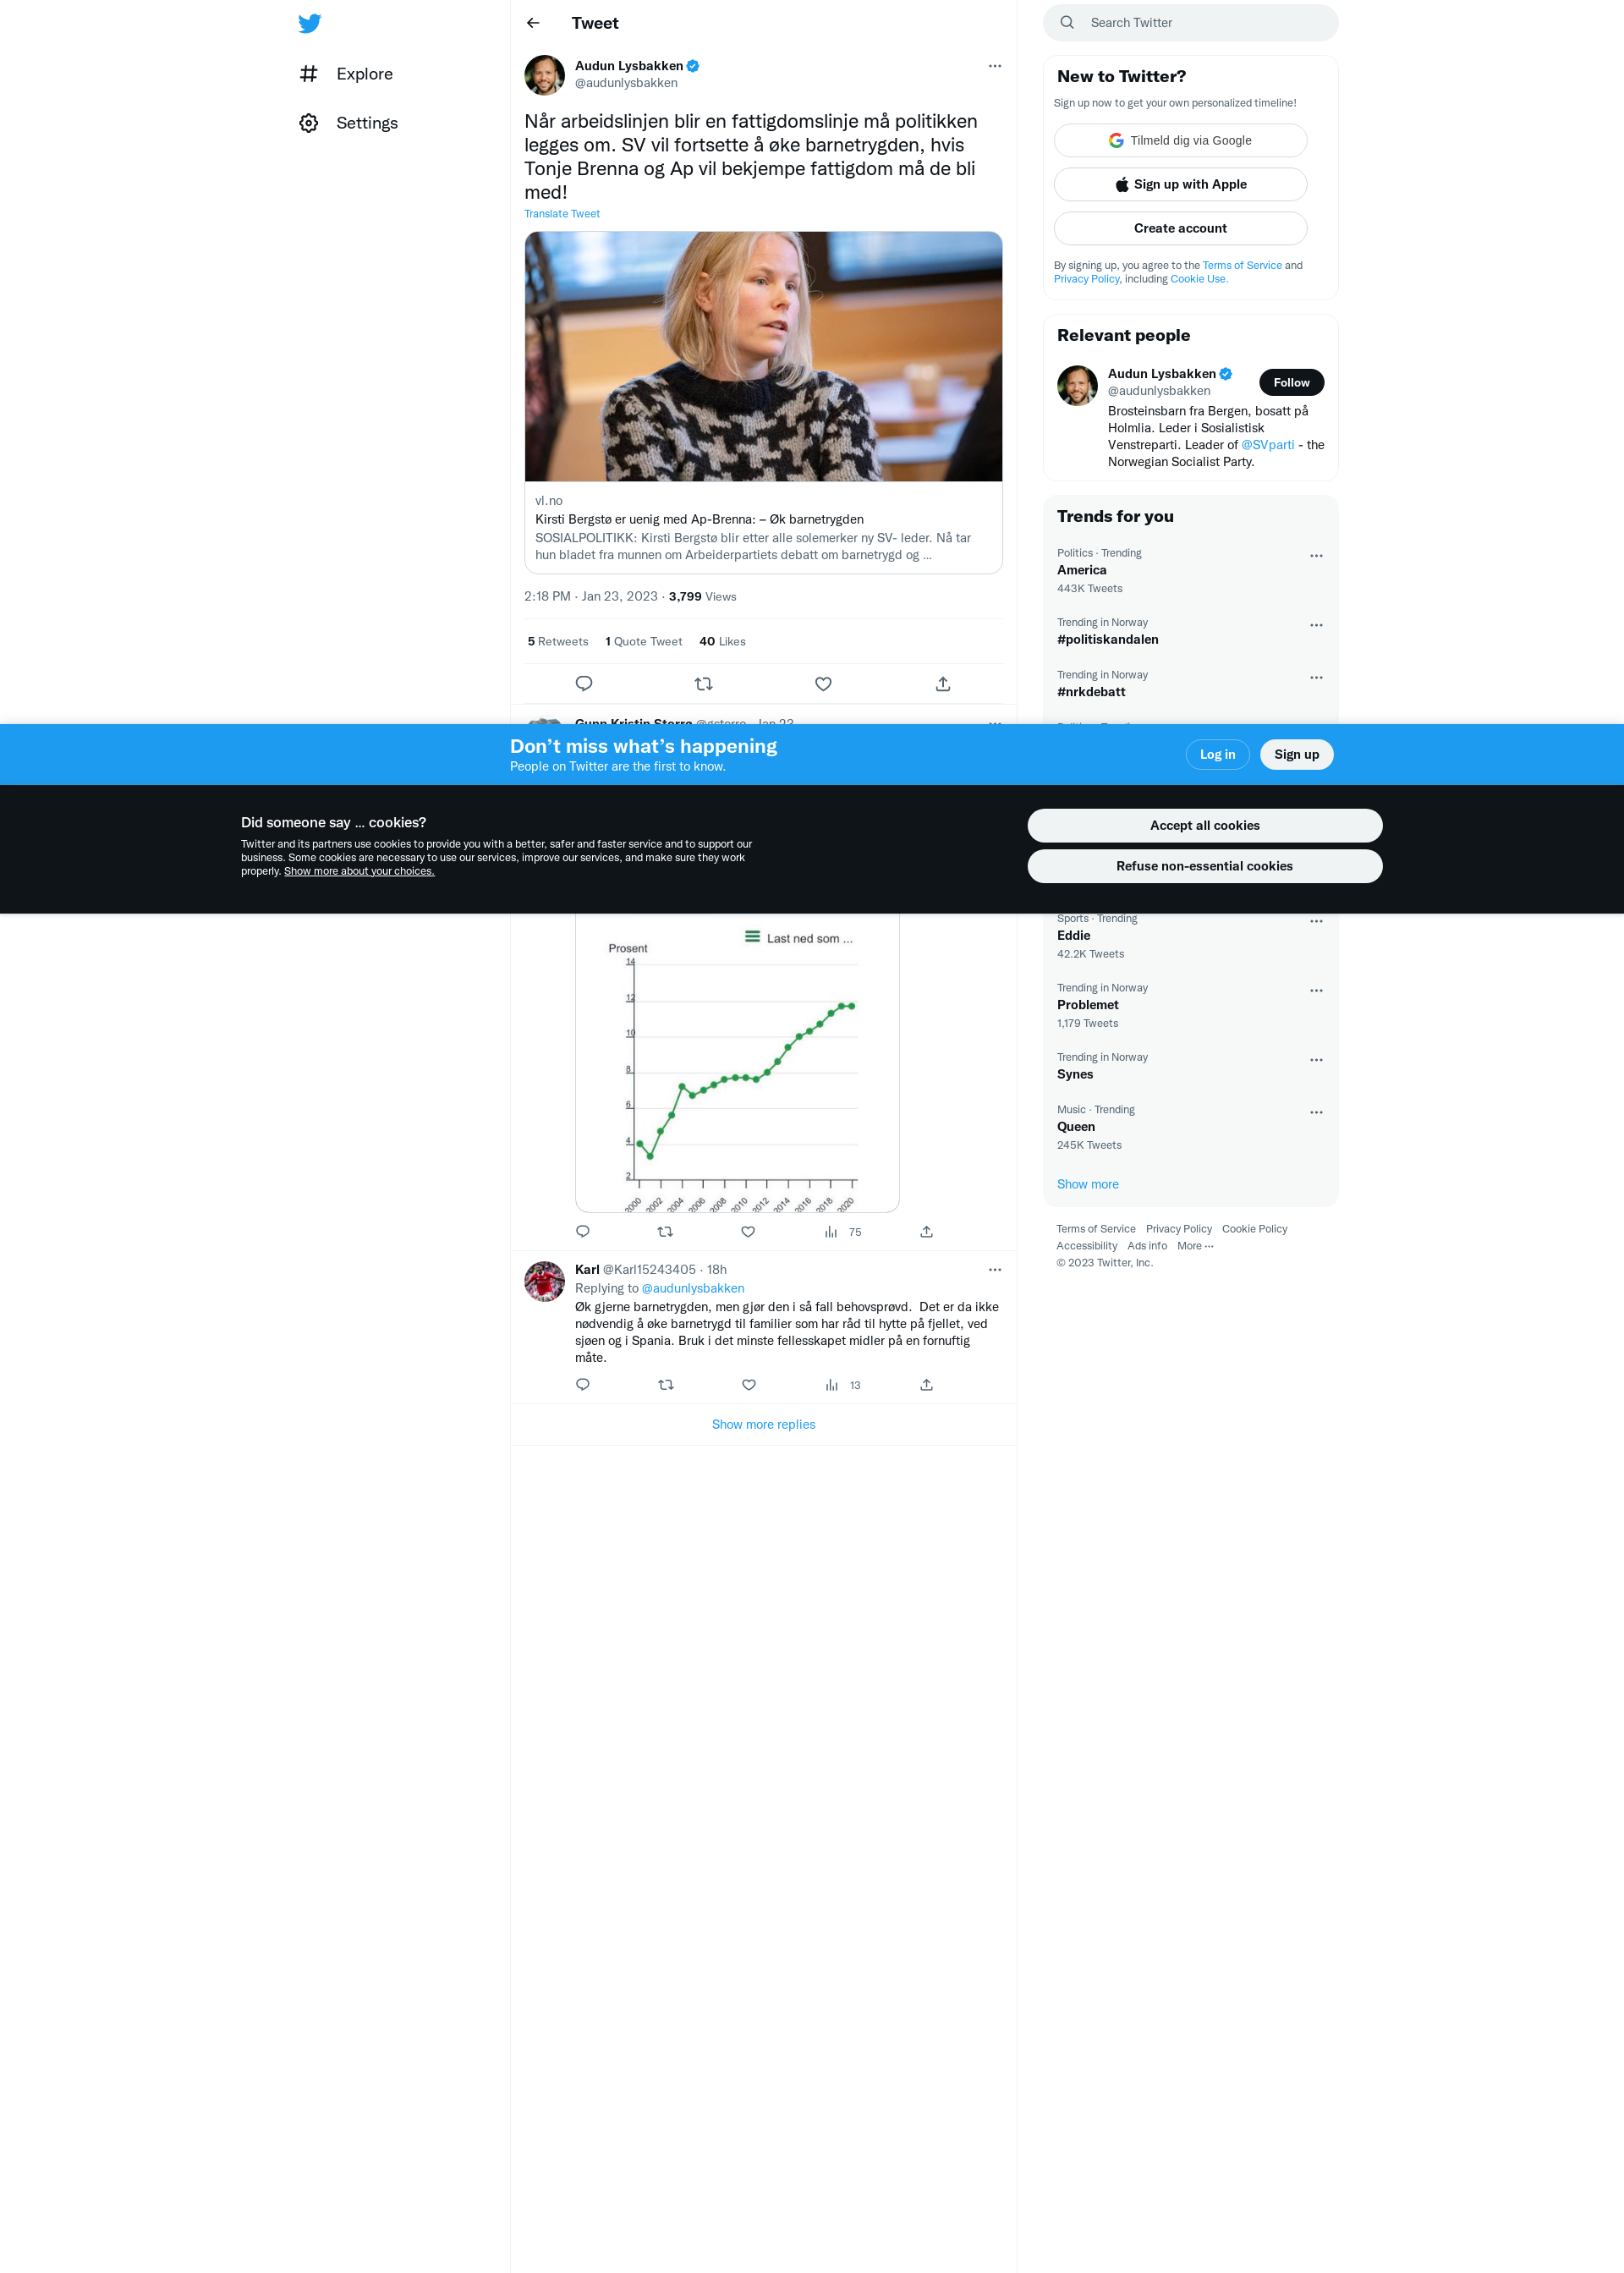Click the Twitter bird logo
This screenshot has height=2273, width=1624.
pos(310,23)
